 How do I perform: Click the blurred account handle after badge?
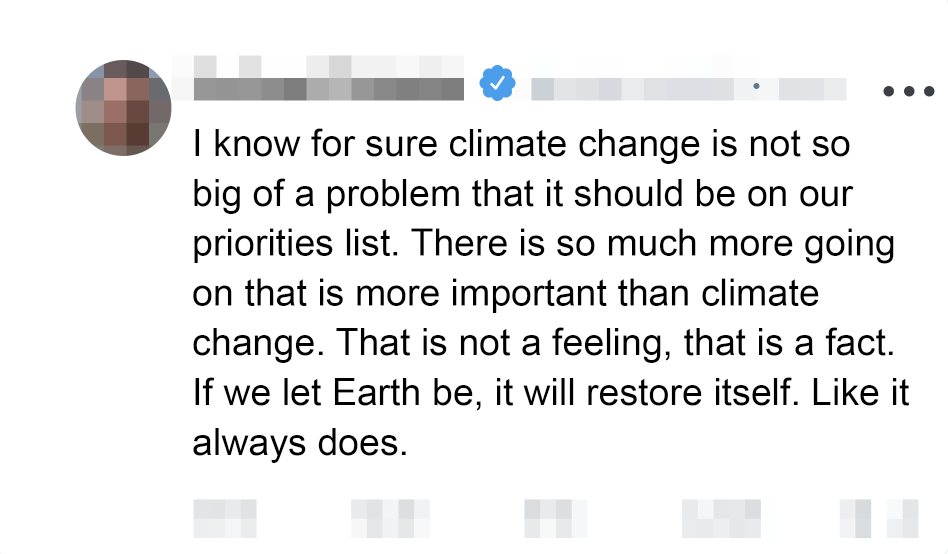(x=634, y=88)
